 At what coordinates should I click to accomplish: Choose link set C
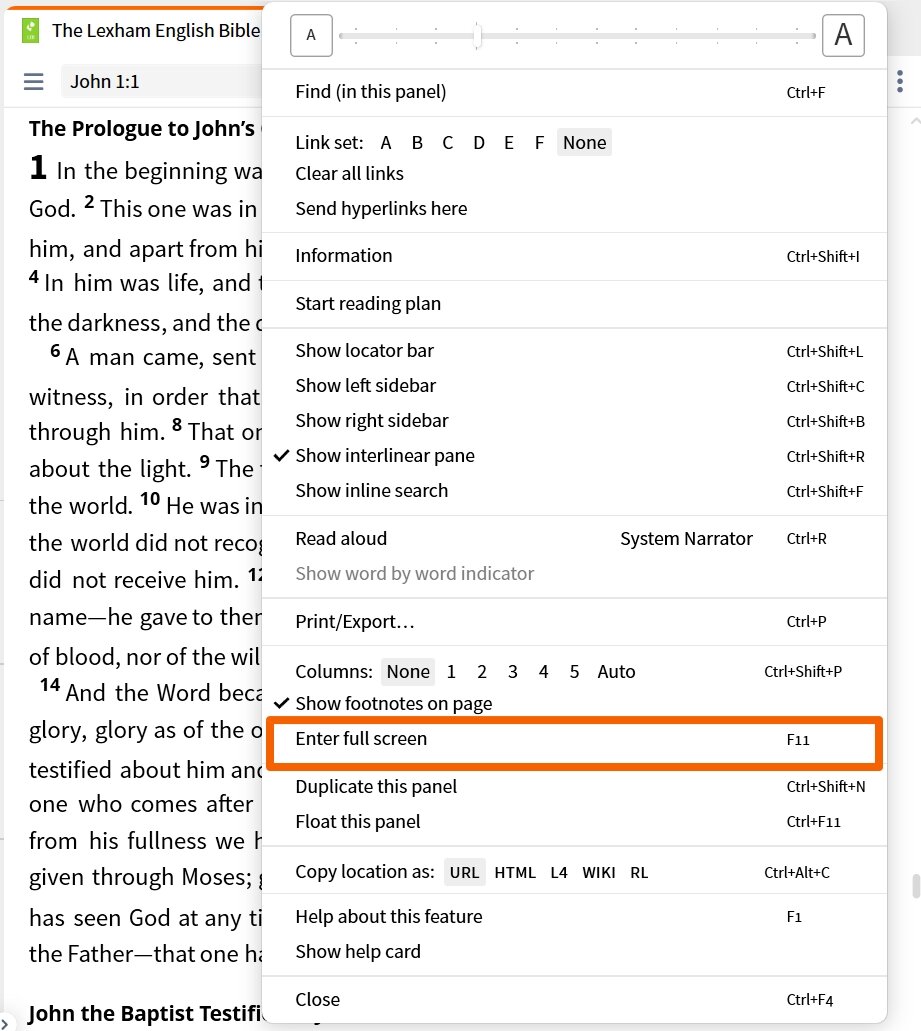pos(448,143)
